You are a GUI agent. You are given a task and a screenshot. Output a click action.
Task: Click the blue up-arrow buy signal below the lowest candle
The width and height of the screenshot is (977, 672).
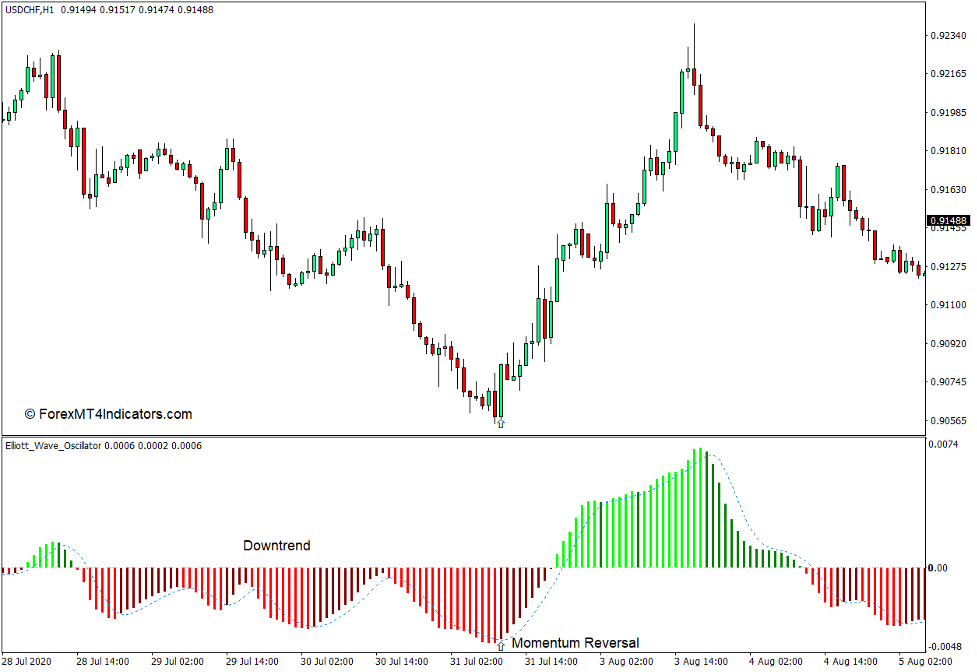point(500,423)
